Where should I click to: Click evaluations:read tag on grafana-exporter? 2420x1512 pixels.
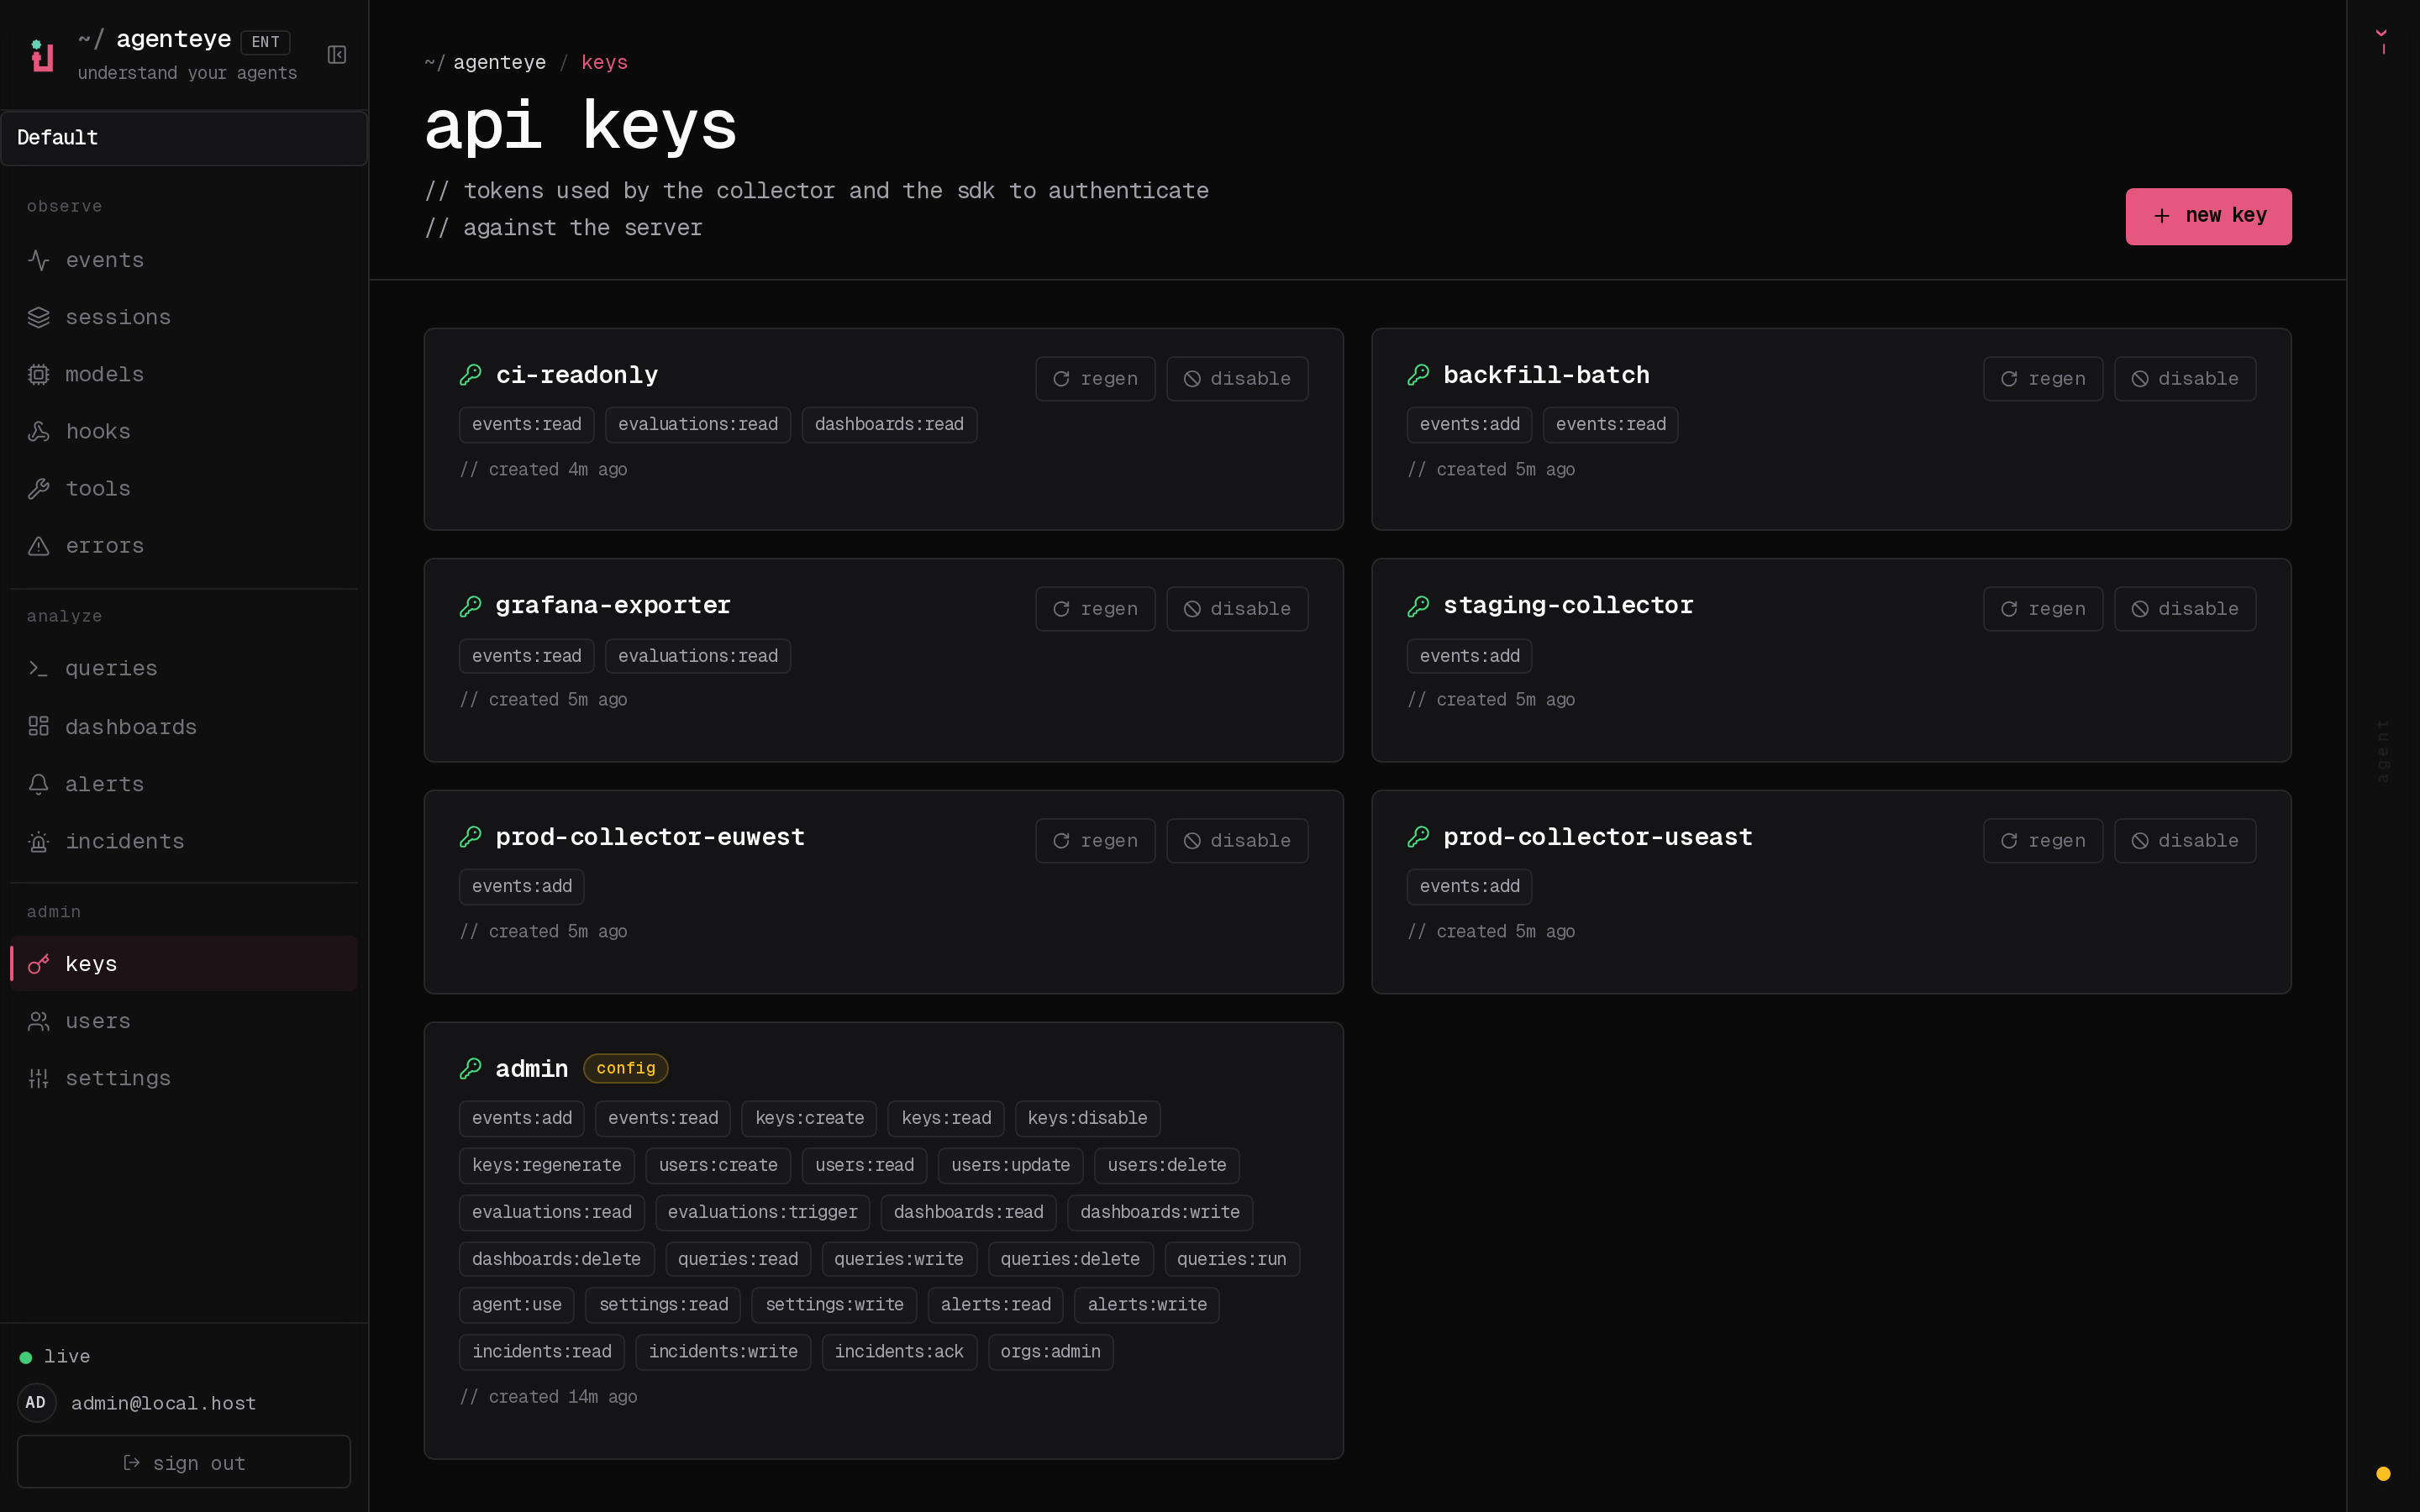tap(698, 656)
